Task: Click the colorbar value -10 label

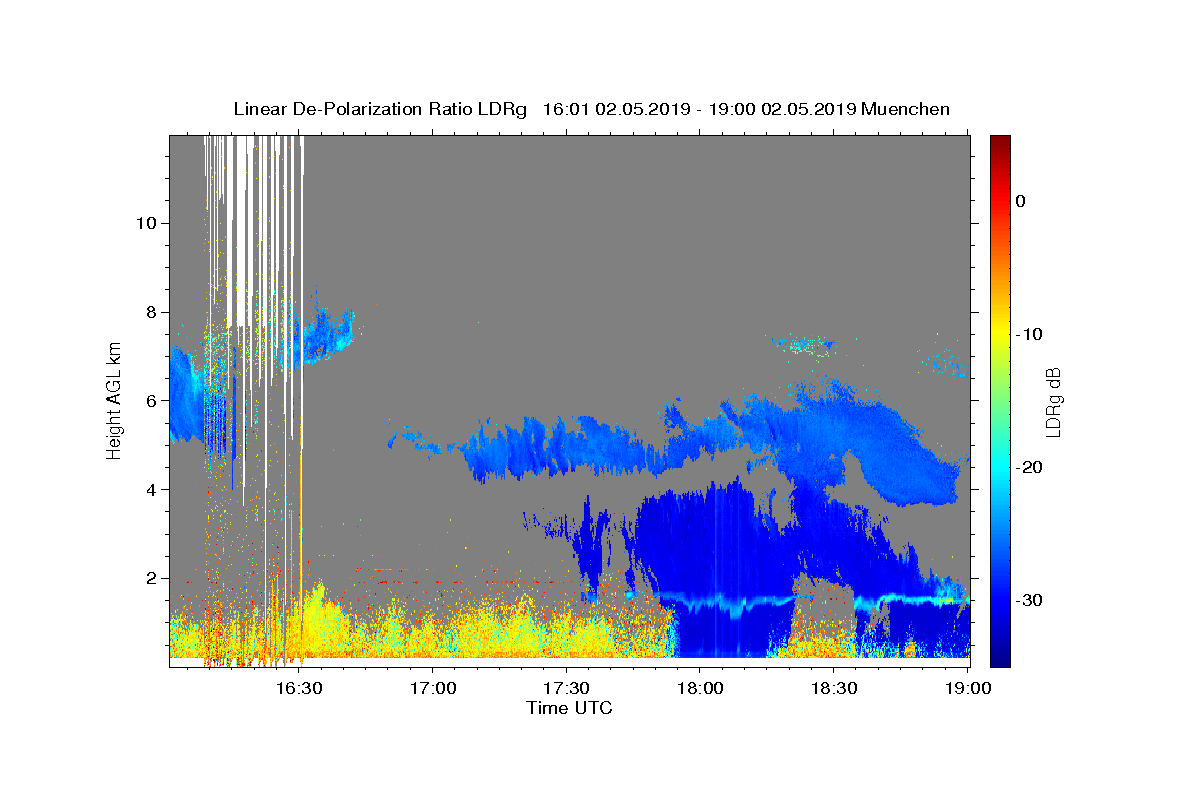Action: [1029, 334]
